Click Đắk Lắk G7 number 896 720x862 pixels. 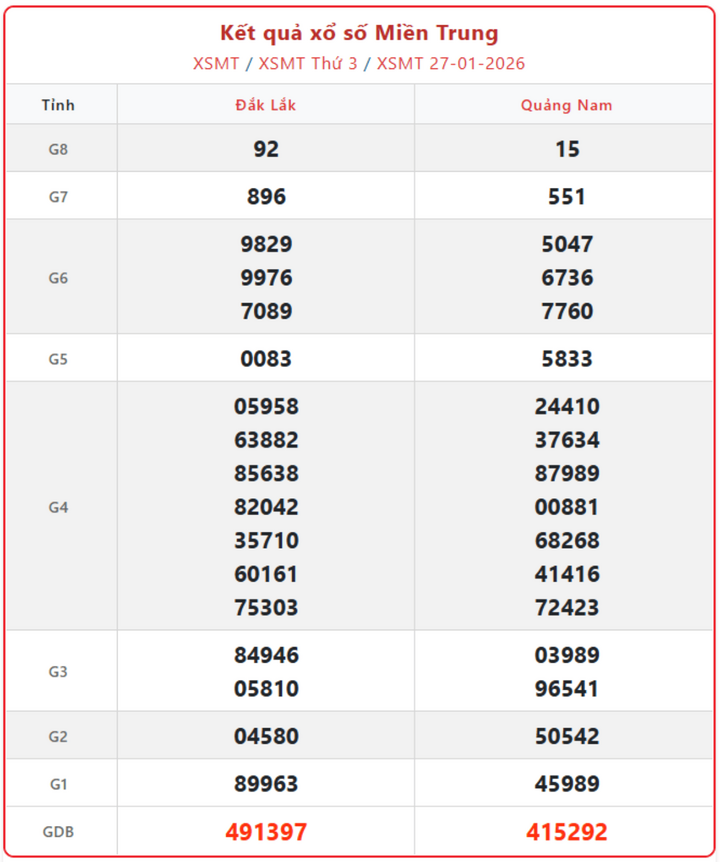pos(266,197)
